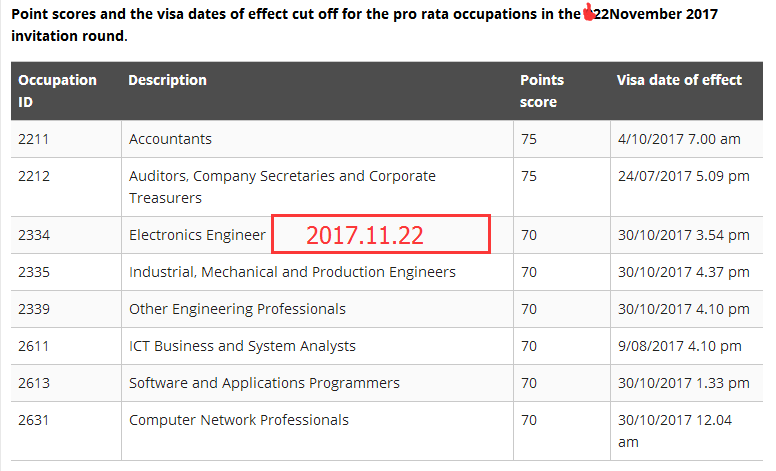This screenshot has width=776, height=471.
Task: Select the 4/10/2017 7.00 am date cell
Action: click(679, 139)
